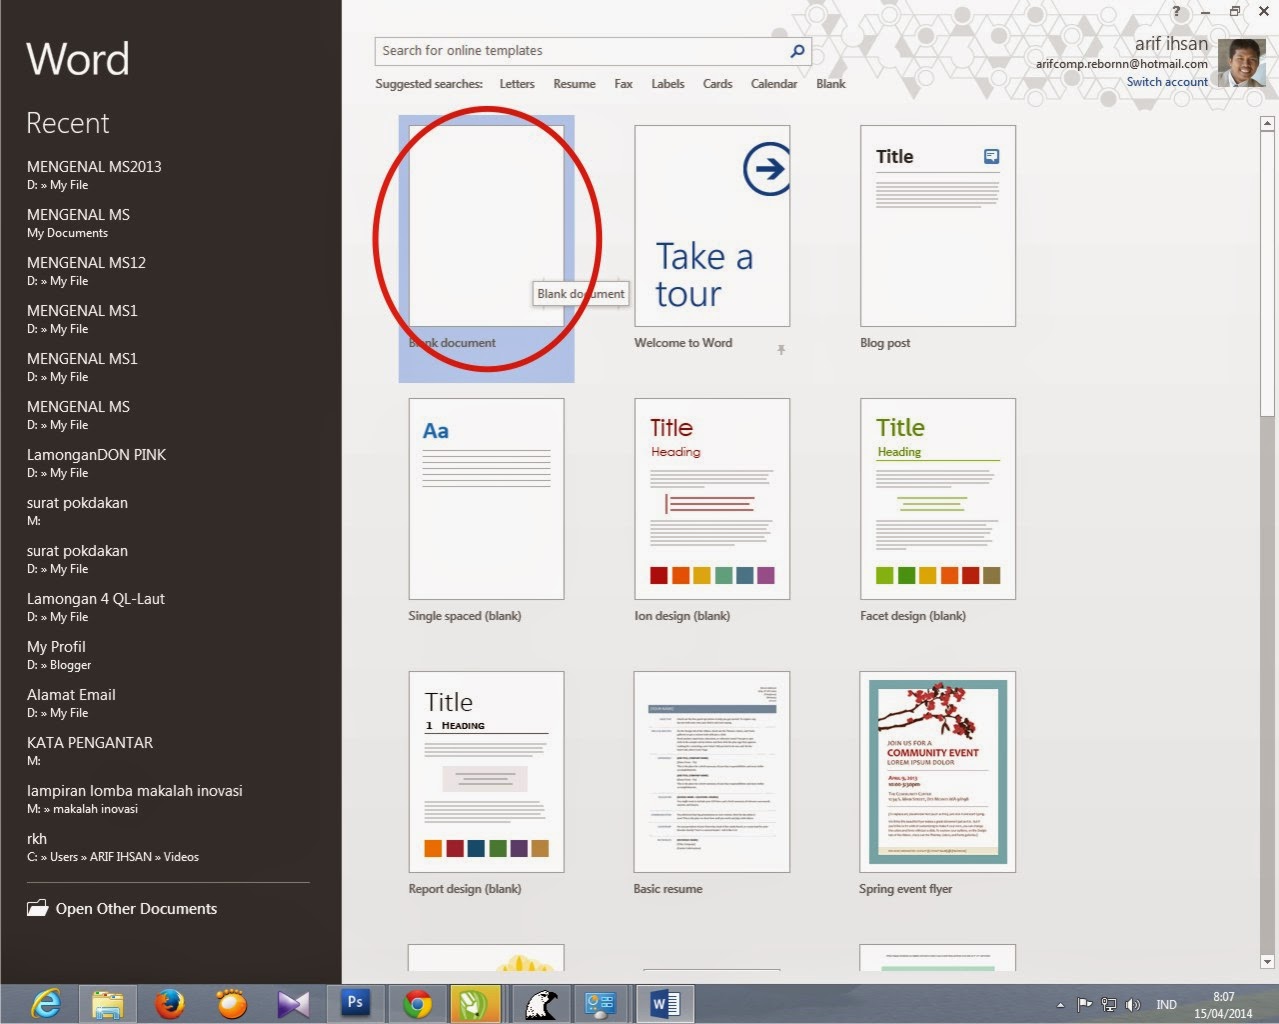Open recent file MENGENAL MS2013

pyautogui.click(x=94, y=175)
